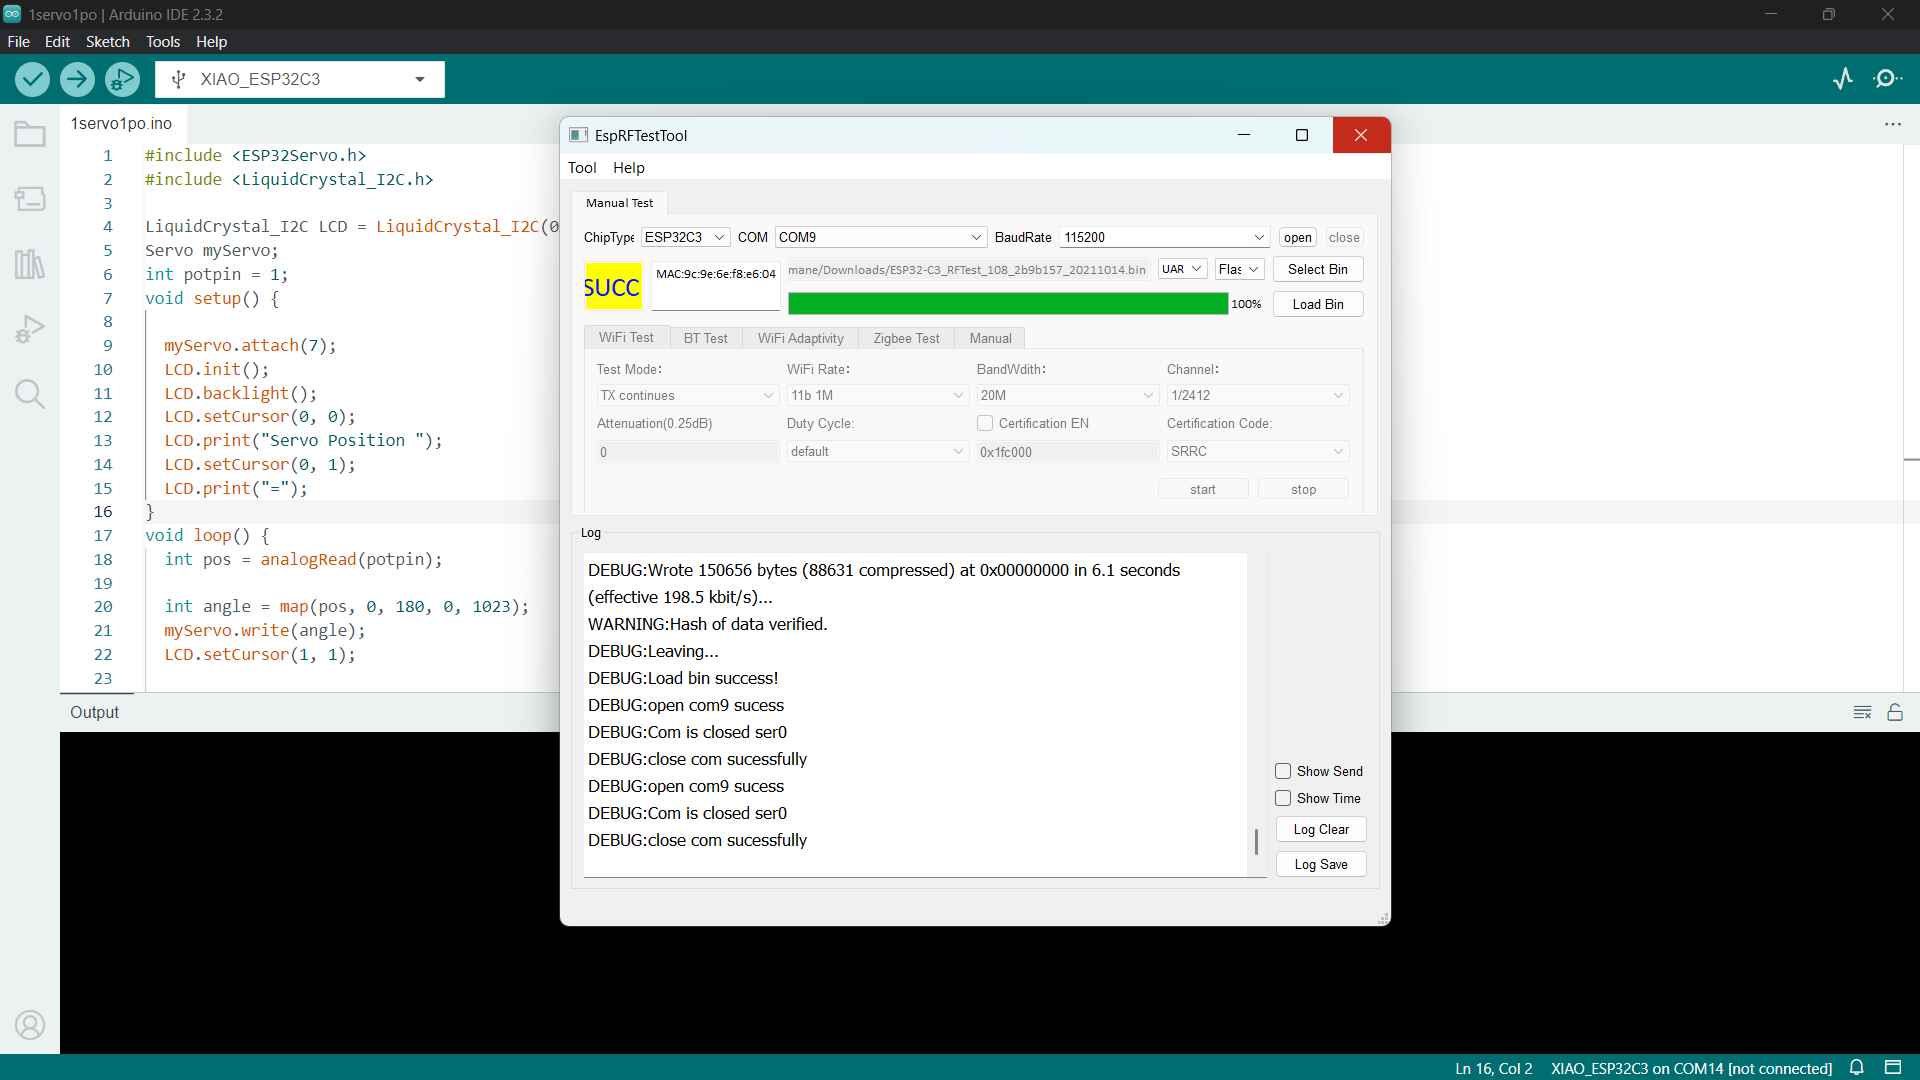The height and width of the screenshot is (1080, 1920).
Task: Click the Log Clear button
Action: [1320, 828]
